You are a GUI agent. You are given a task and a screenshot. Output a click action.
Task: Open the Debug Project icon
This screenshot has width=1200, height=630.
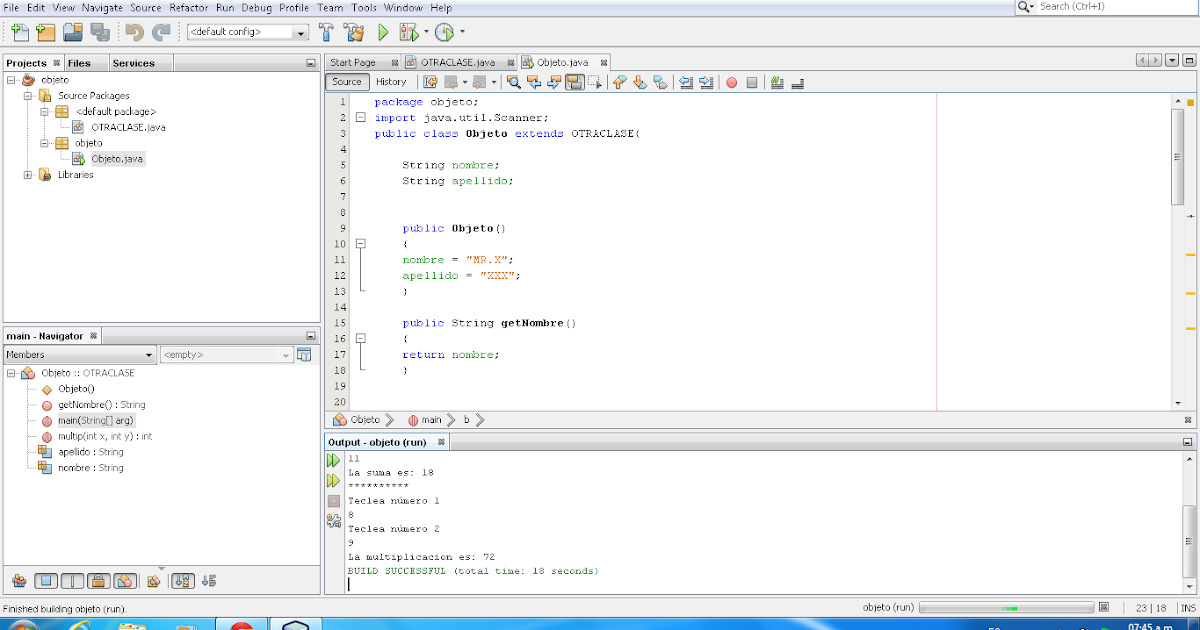(x=407, y=31)
